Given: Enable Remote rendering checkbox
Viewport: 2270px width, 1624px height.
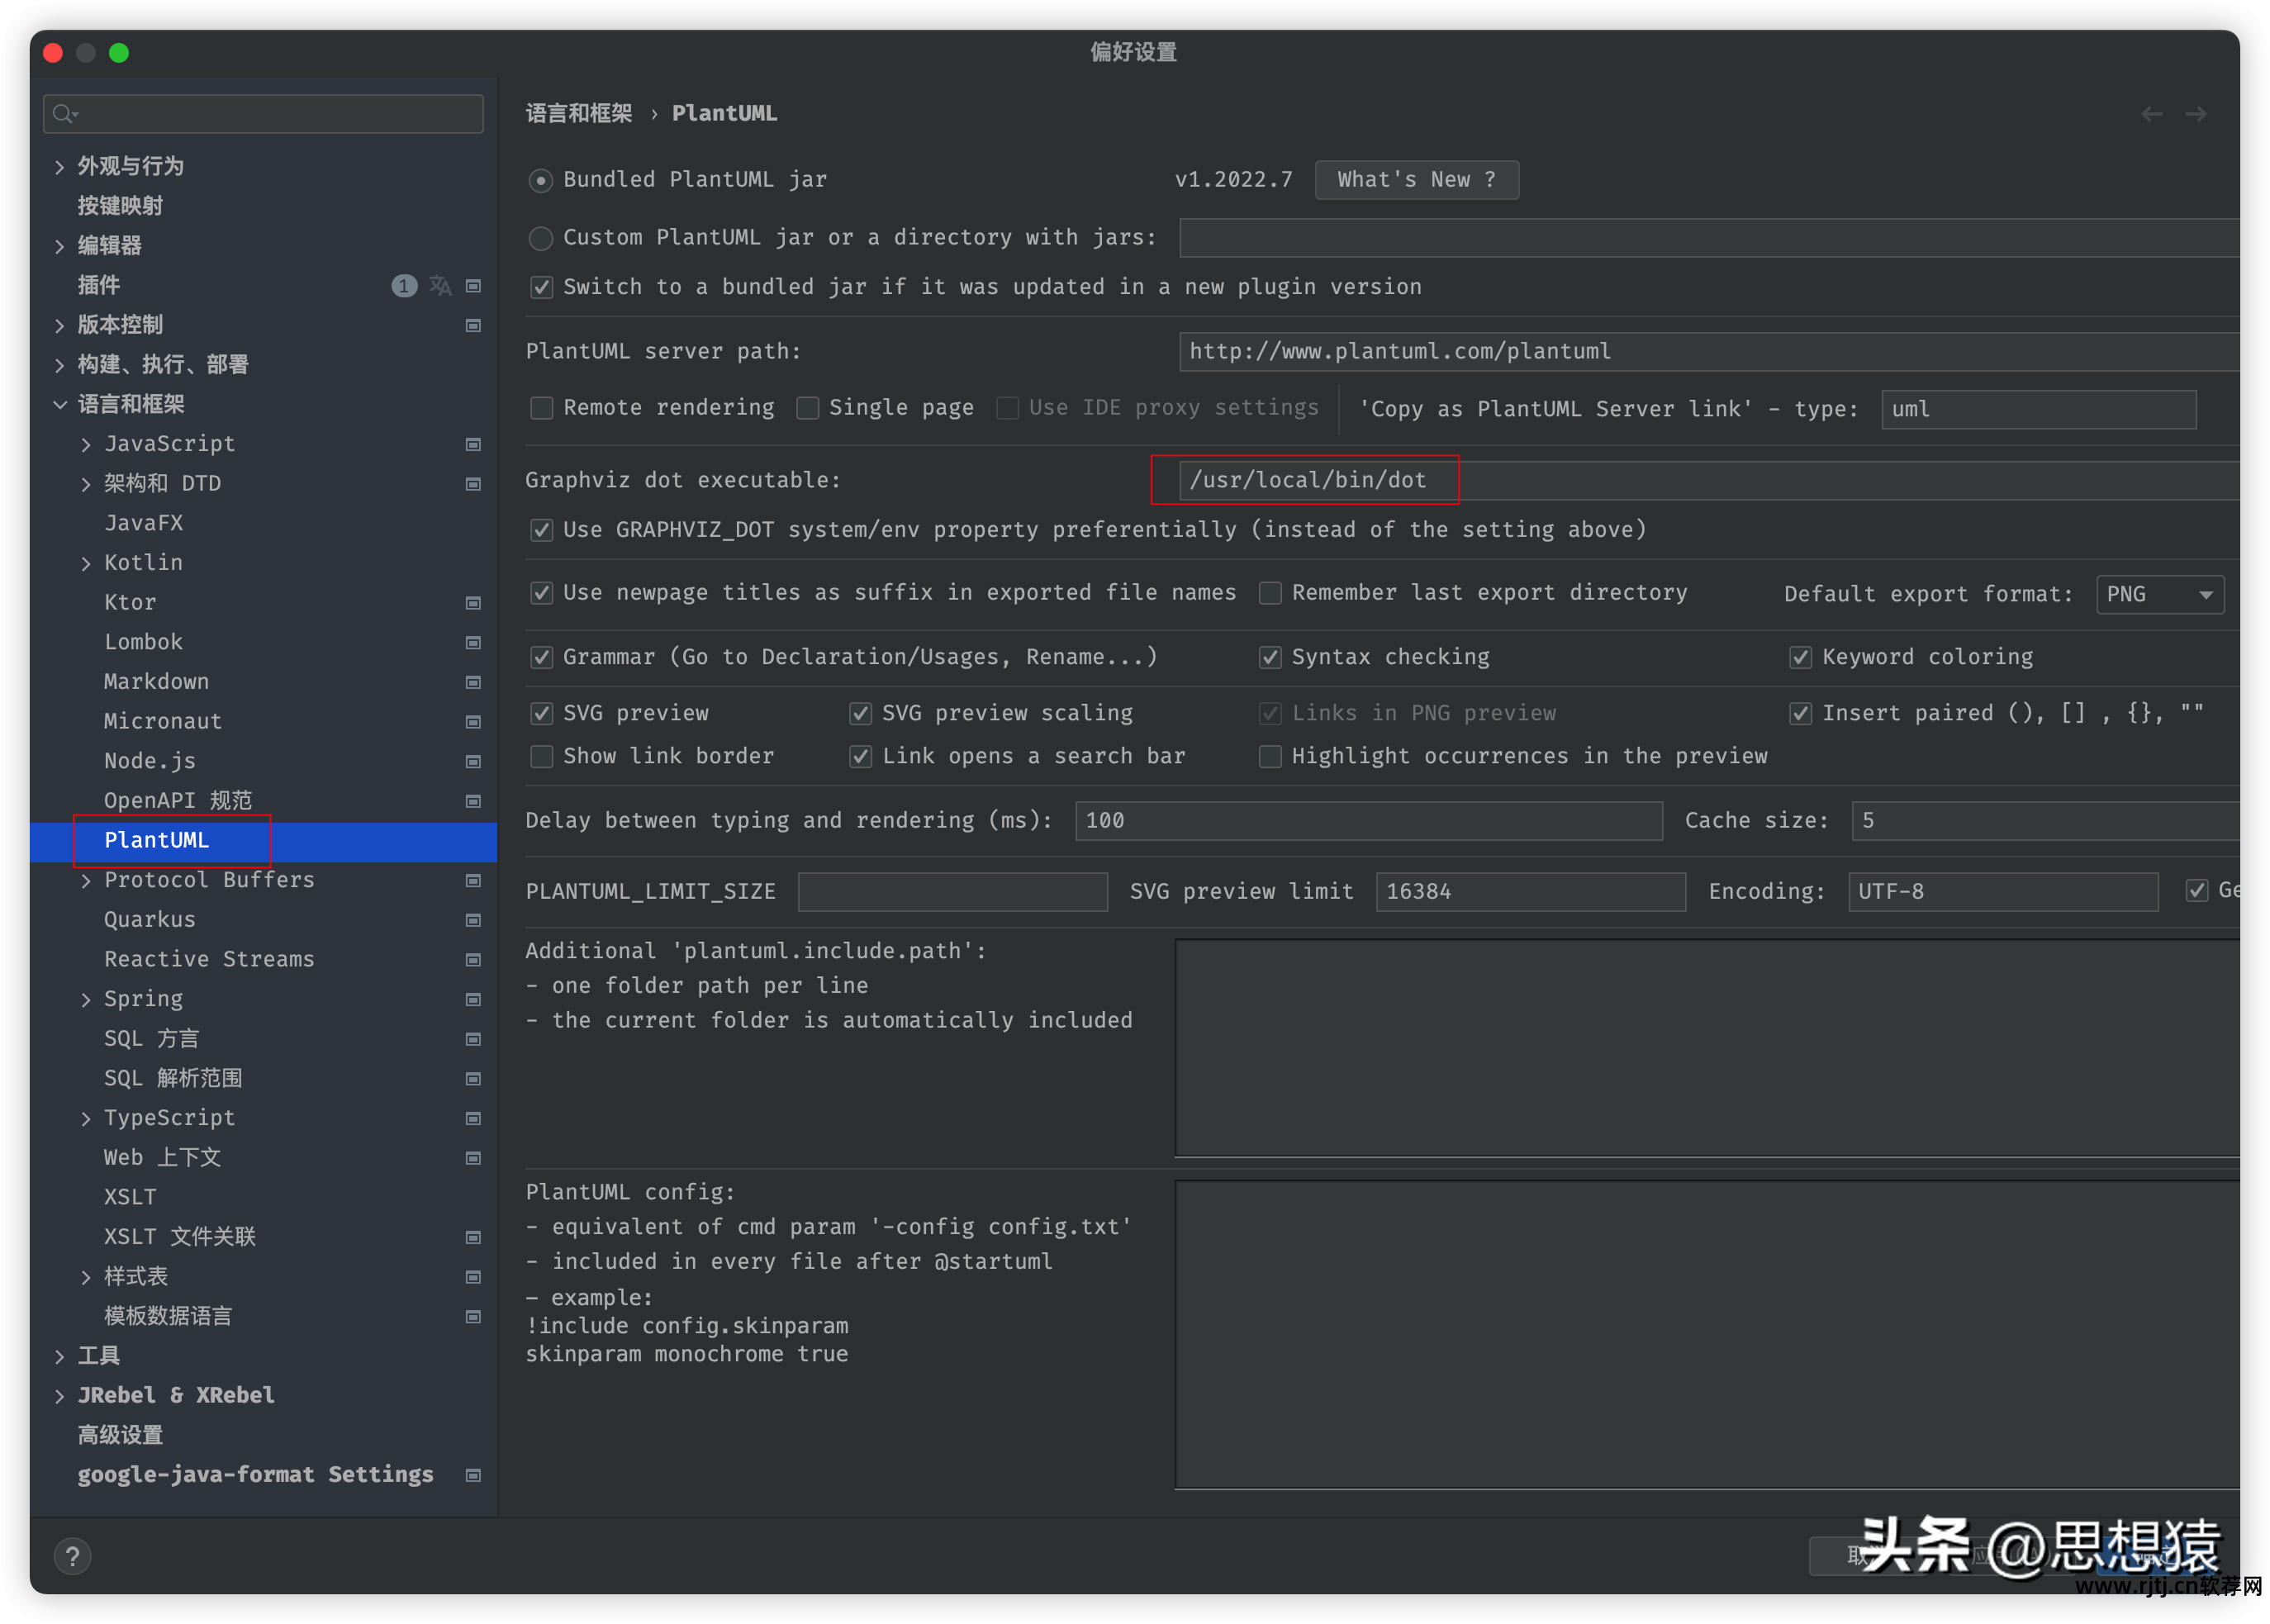Looking at the screenshot, I should [541, 408].
